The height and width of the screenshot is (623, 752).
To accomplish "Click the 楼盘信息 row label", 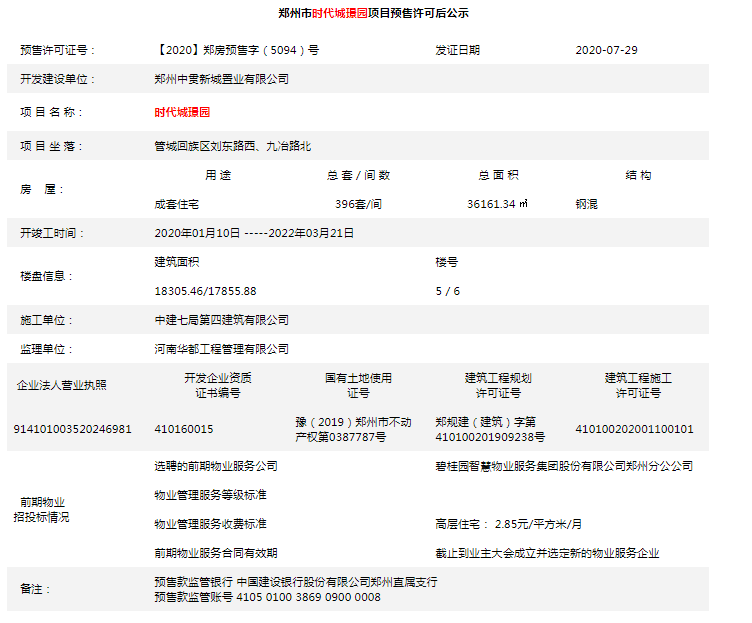I will [47, 276].
